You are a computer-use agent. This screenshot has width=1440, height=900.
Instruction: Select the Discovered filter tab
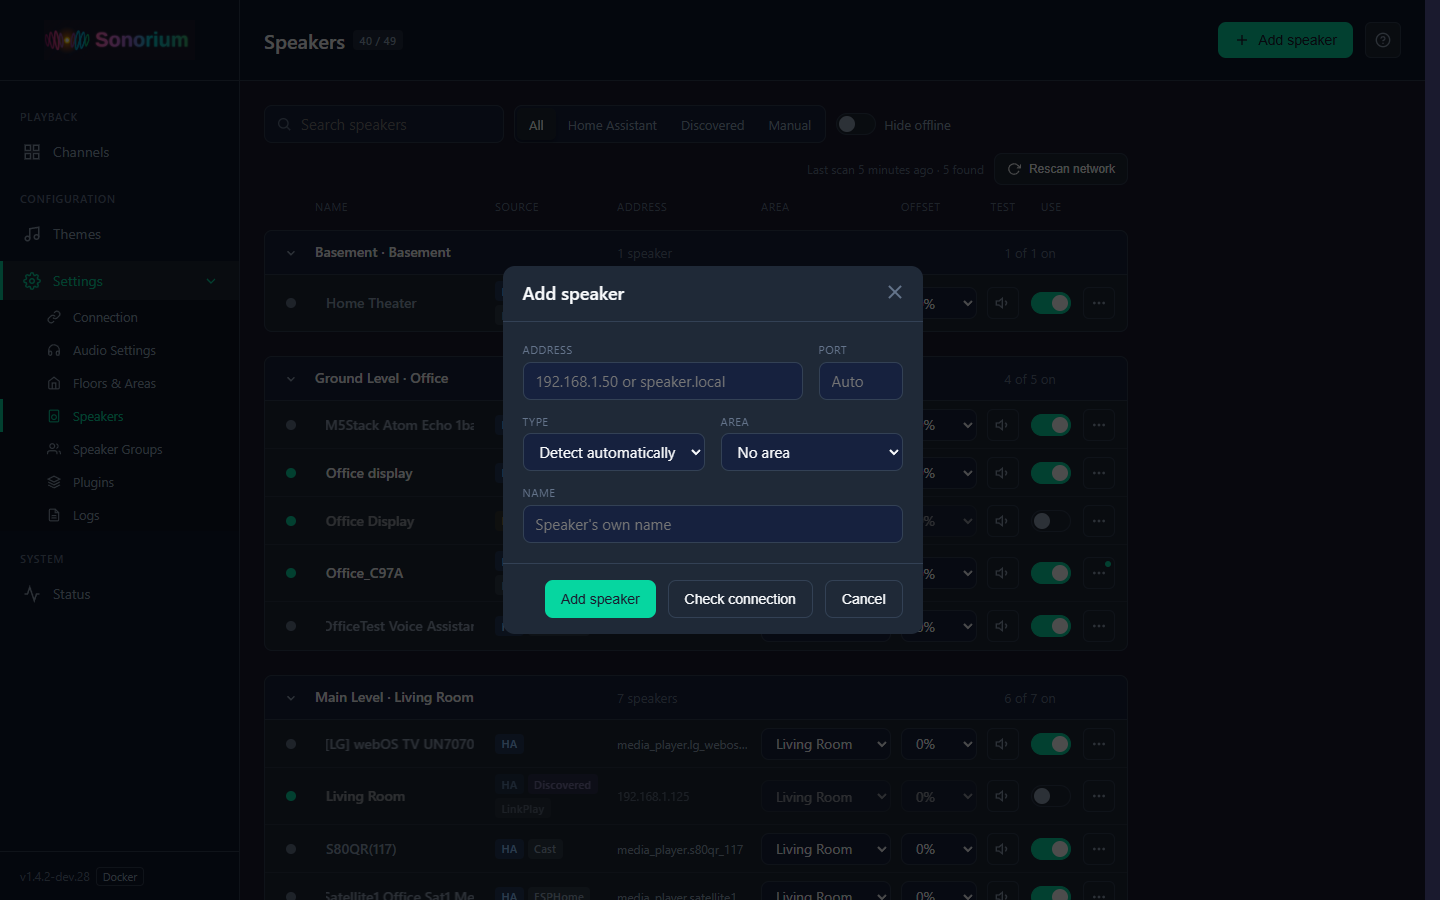point(712,125)
